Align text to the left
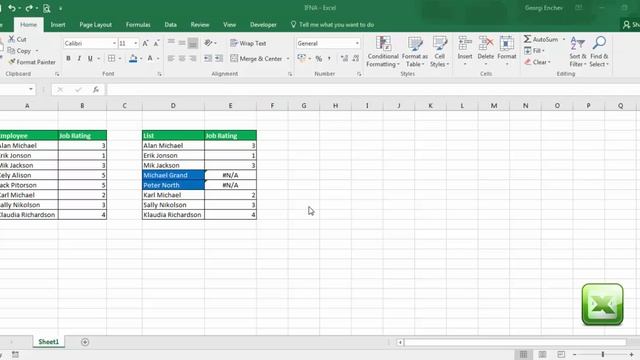640x360 pixels. coord(171,58)
